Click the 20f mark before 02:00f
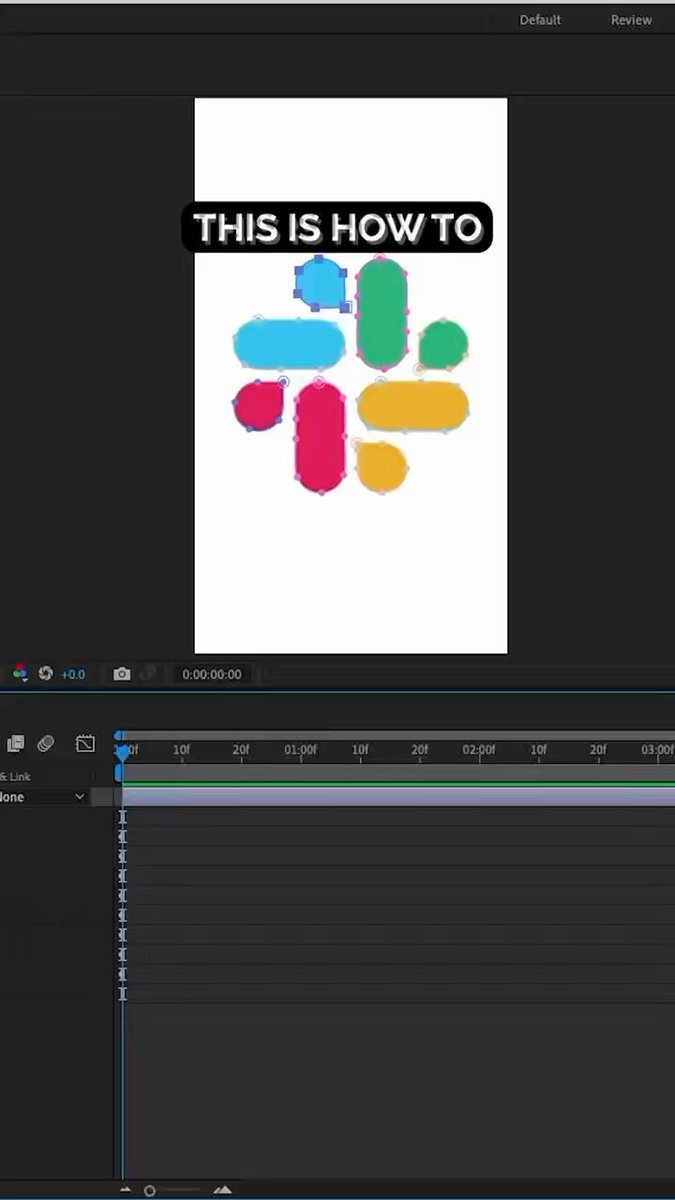The height and width of the screenshot is (1200, 675). click(x=420, y=749)
